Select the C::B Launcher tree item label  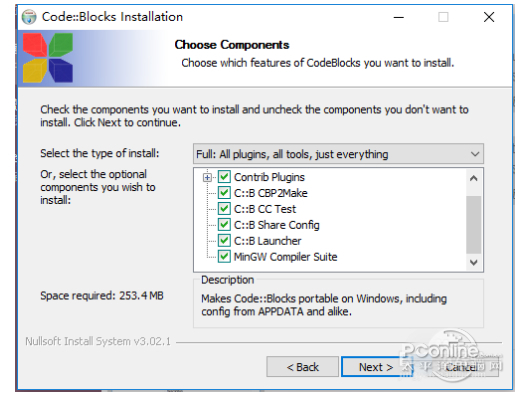tap(268, 241)
